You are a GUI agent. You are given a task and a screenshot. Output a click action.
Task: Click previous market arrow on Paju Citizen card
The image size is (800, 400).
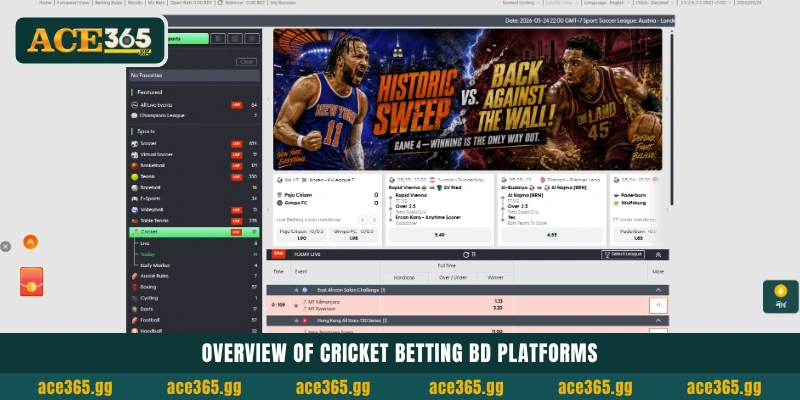tap(363, 220)
